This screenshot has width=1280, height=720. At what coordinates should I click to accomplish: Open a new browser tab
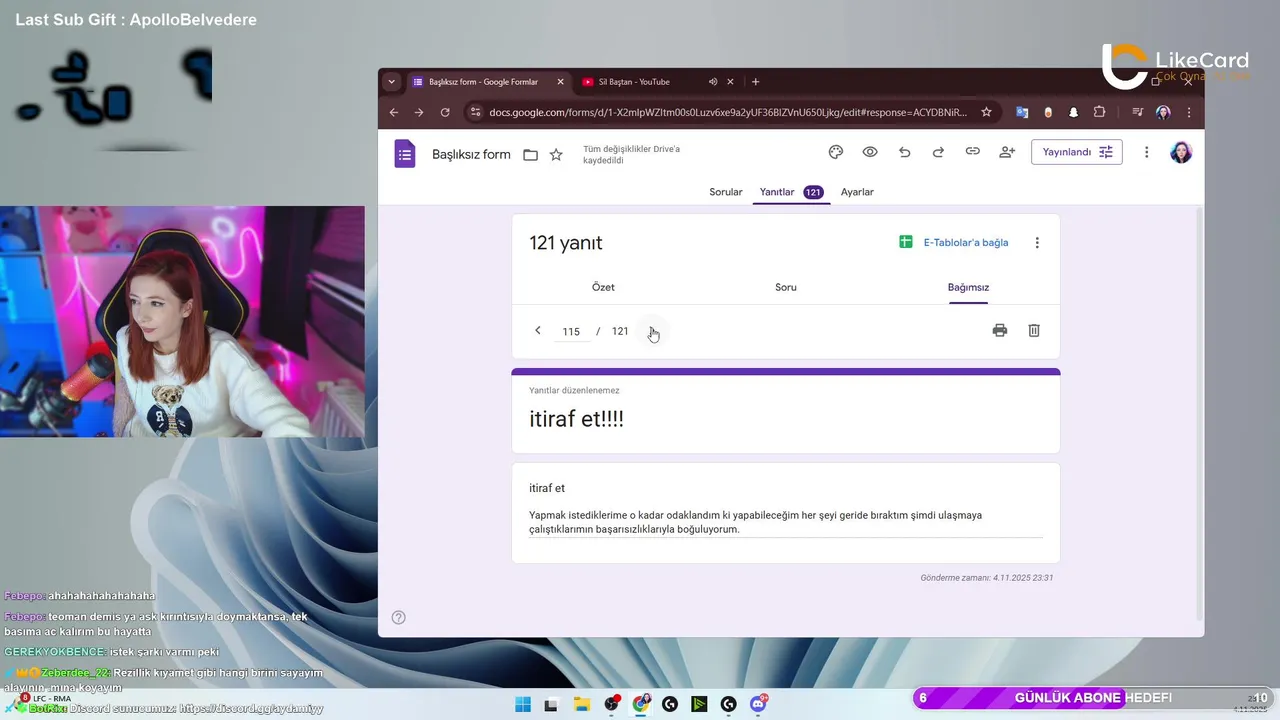[755, 82]
